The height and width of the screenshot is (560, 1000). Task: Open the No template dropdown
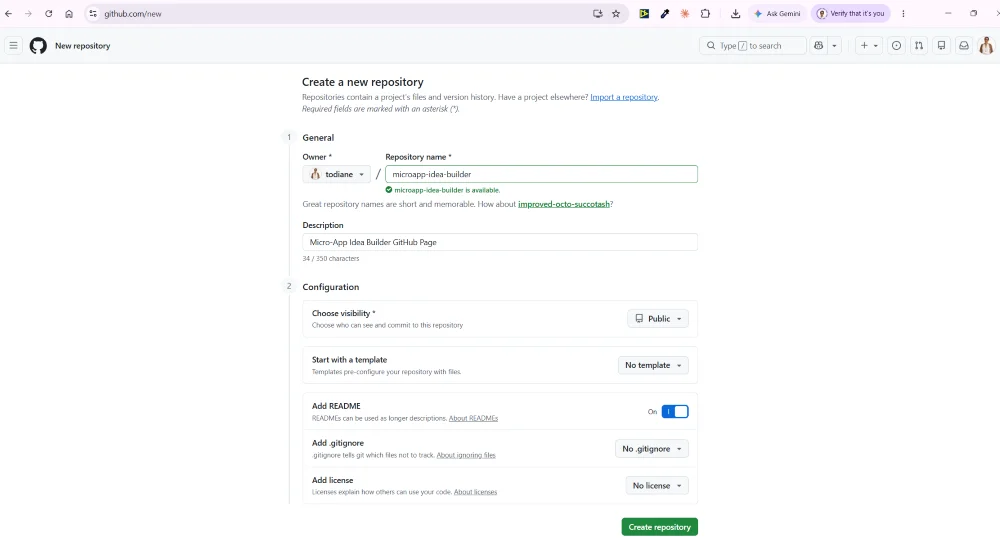pyautogui.click(x=653, y=365)
